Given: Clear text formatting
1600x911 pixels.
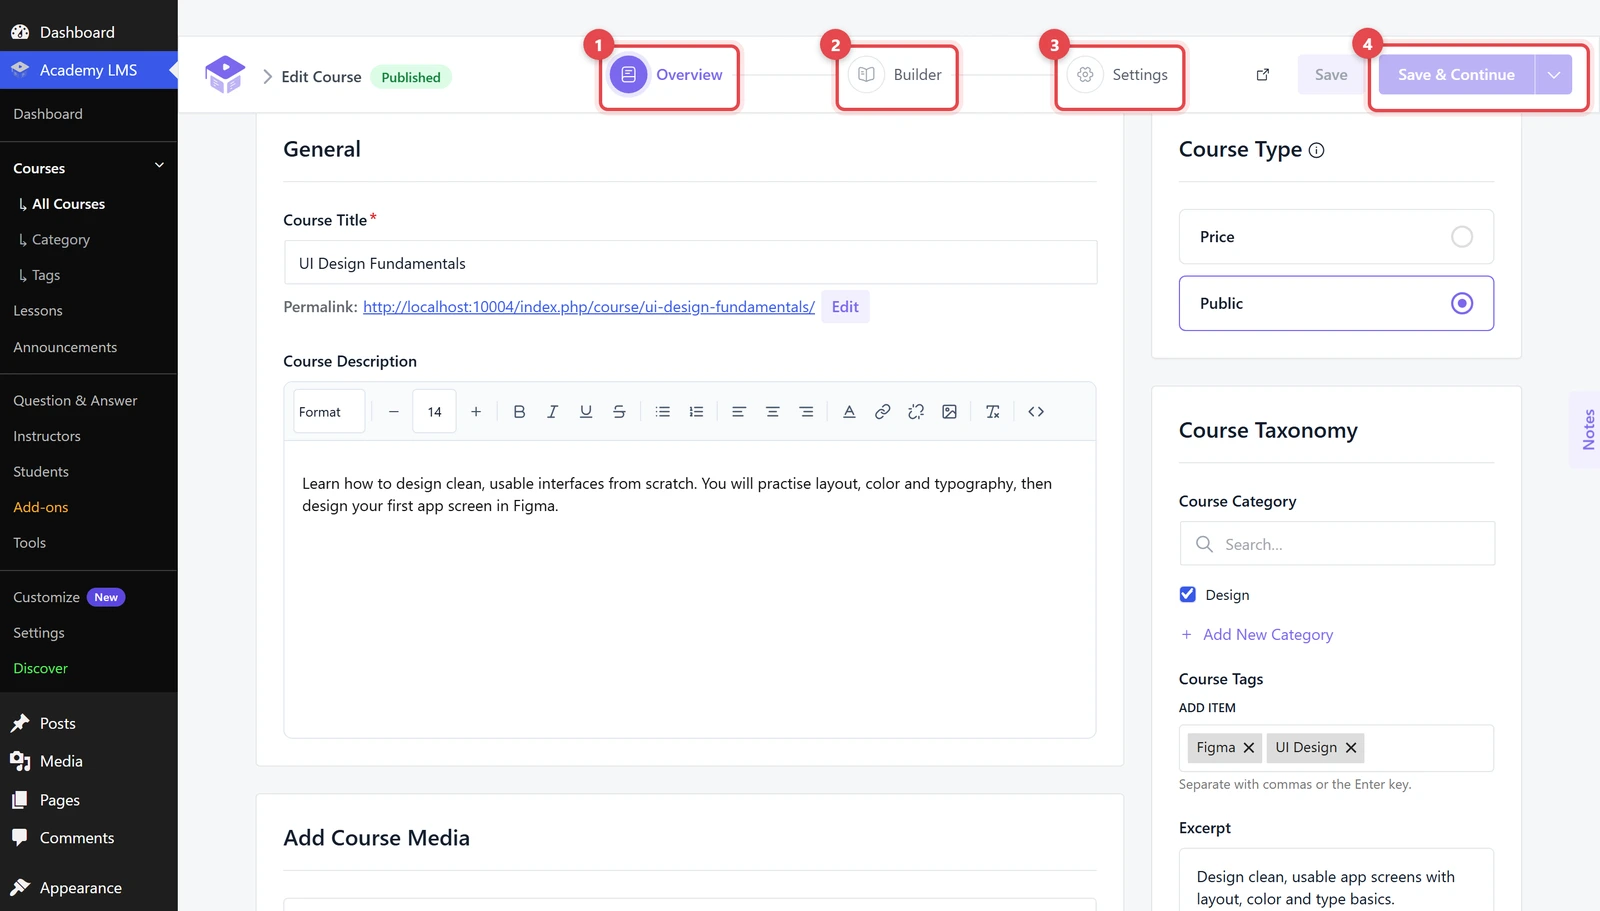Looking at the screenshot, I should (x=993, y=412).
